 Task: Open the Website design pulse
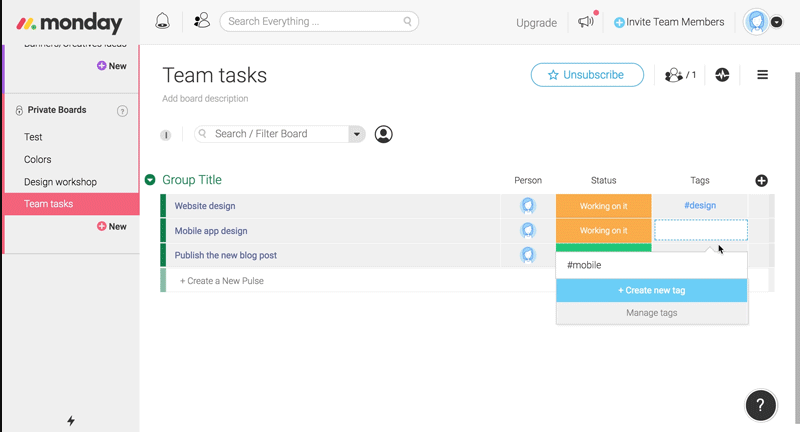pyautogui.click(x=205, y=206)
